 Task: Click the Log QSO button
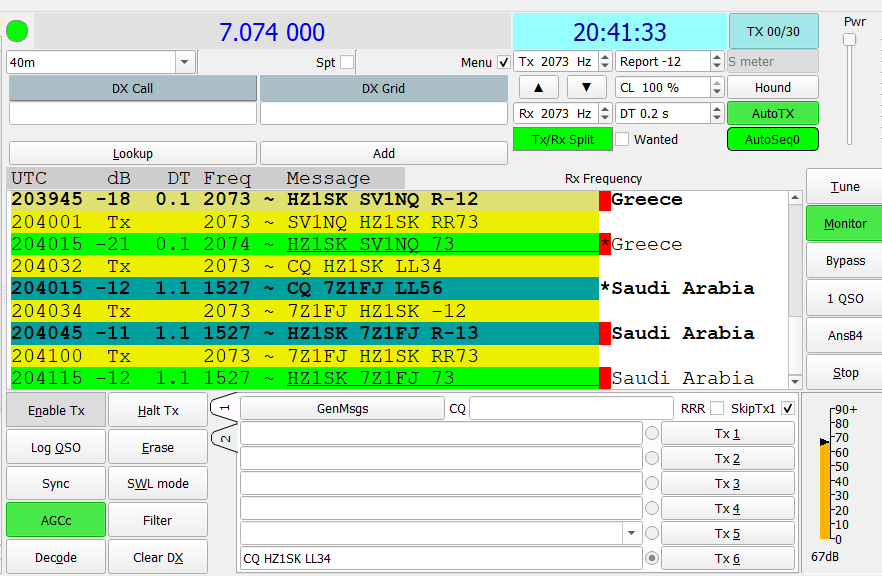click(56, 447)
